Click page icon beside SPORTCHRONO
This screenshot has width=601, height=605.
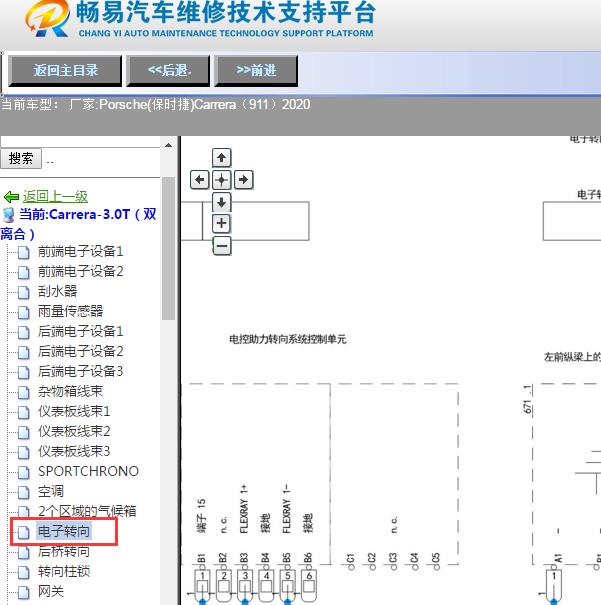point(24,472)
